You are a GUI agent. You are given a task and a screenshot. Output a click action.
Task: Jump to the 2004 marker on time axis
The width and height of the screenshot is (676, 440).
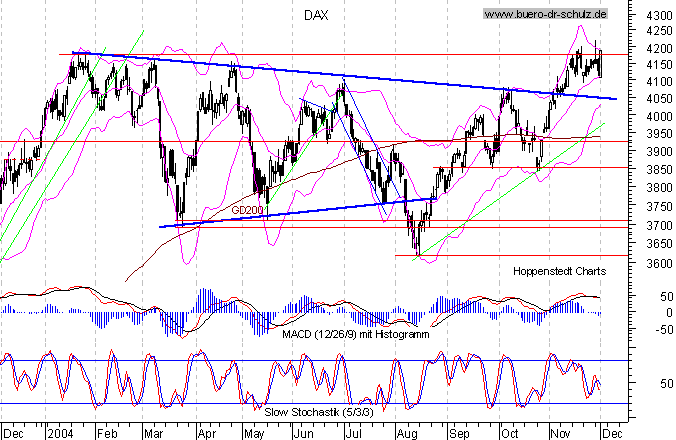59,433
